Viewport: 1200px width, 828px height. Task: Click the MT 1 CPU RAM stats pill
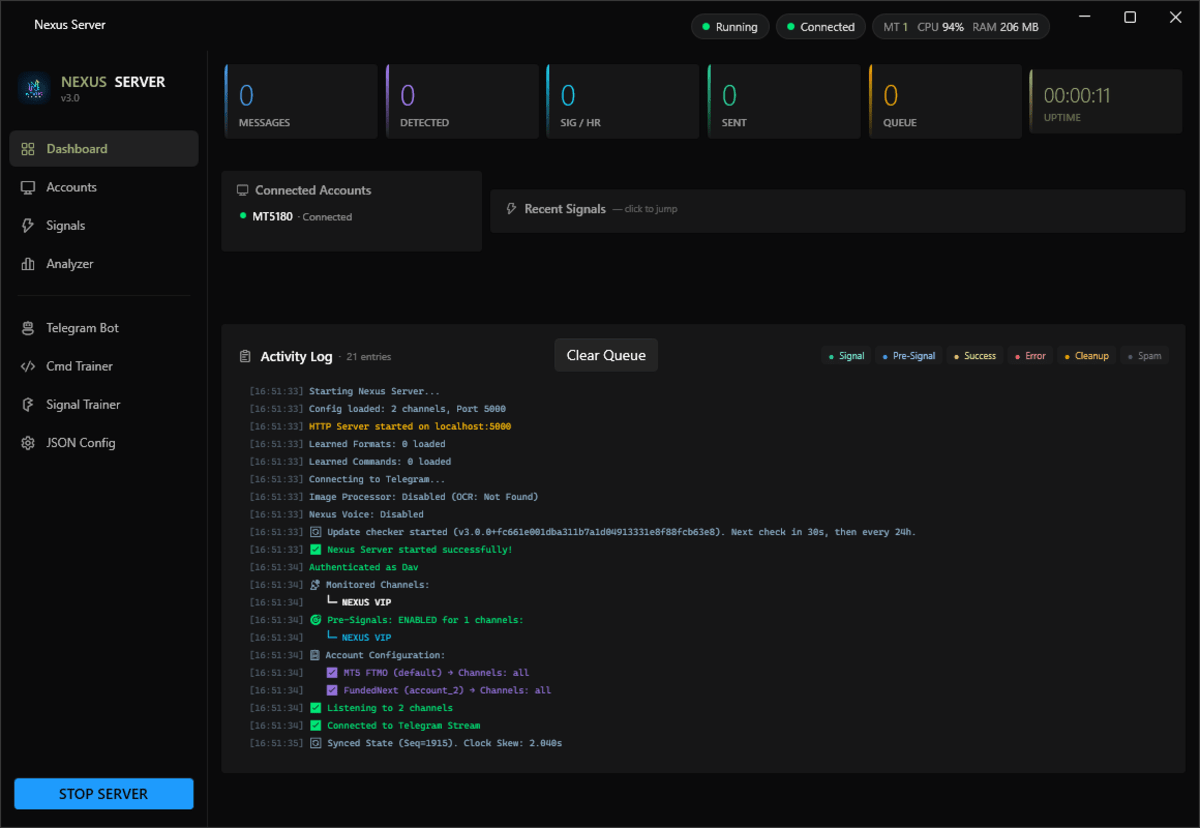pos(961,27)
